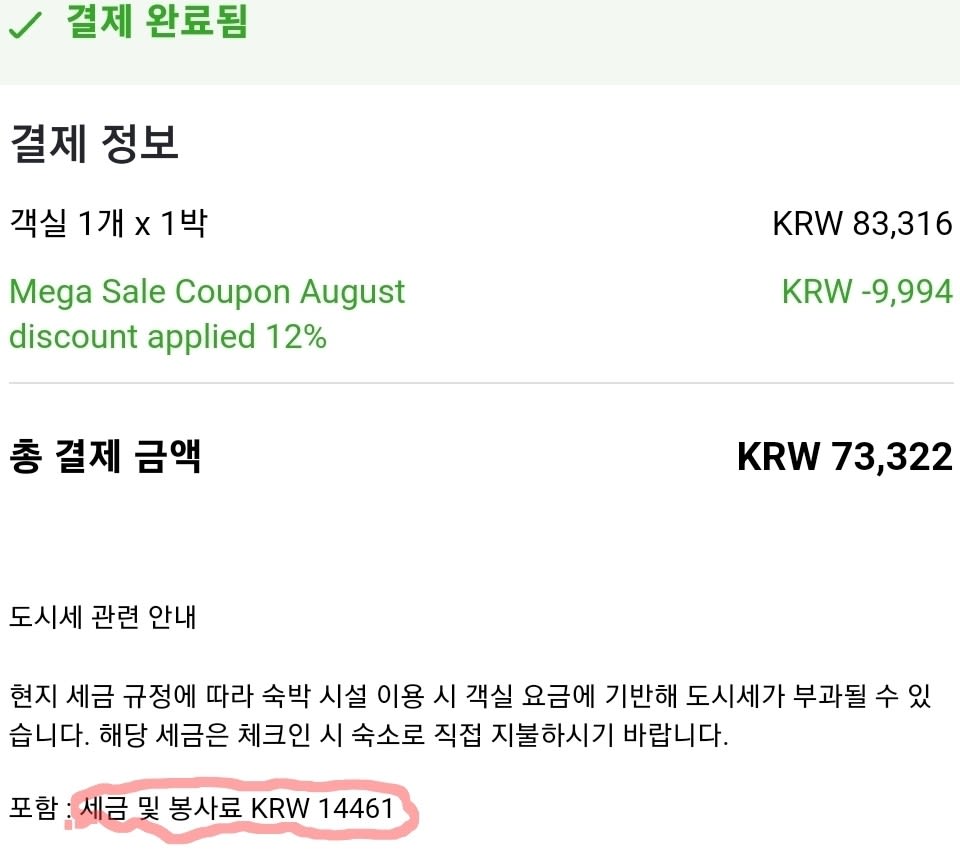This screenshot has height=860, width=960.
Task: Select the total amount KRW 73,322
Action: (844, 457)
